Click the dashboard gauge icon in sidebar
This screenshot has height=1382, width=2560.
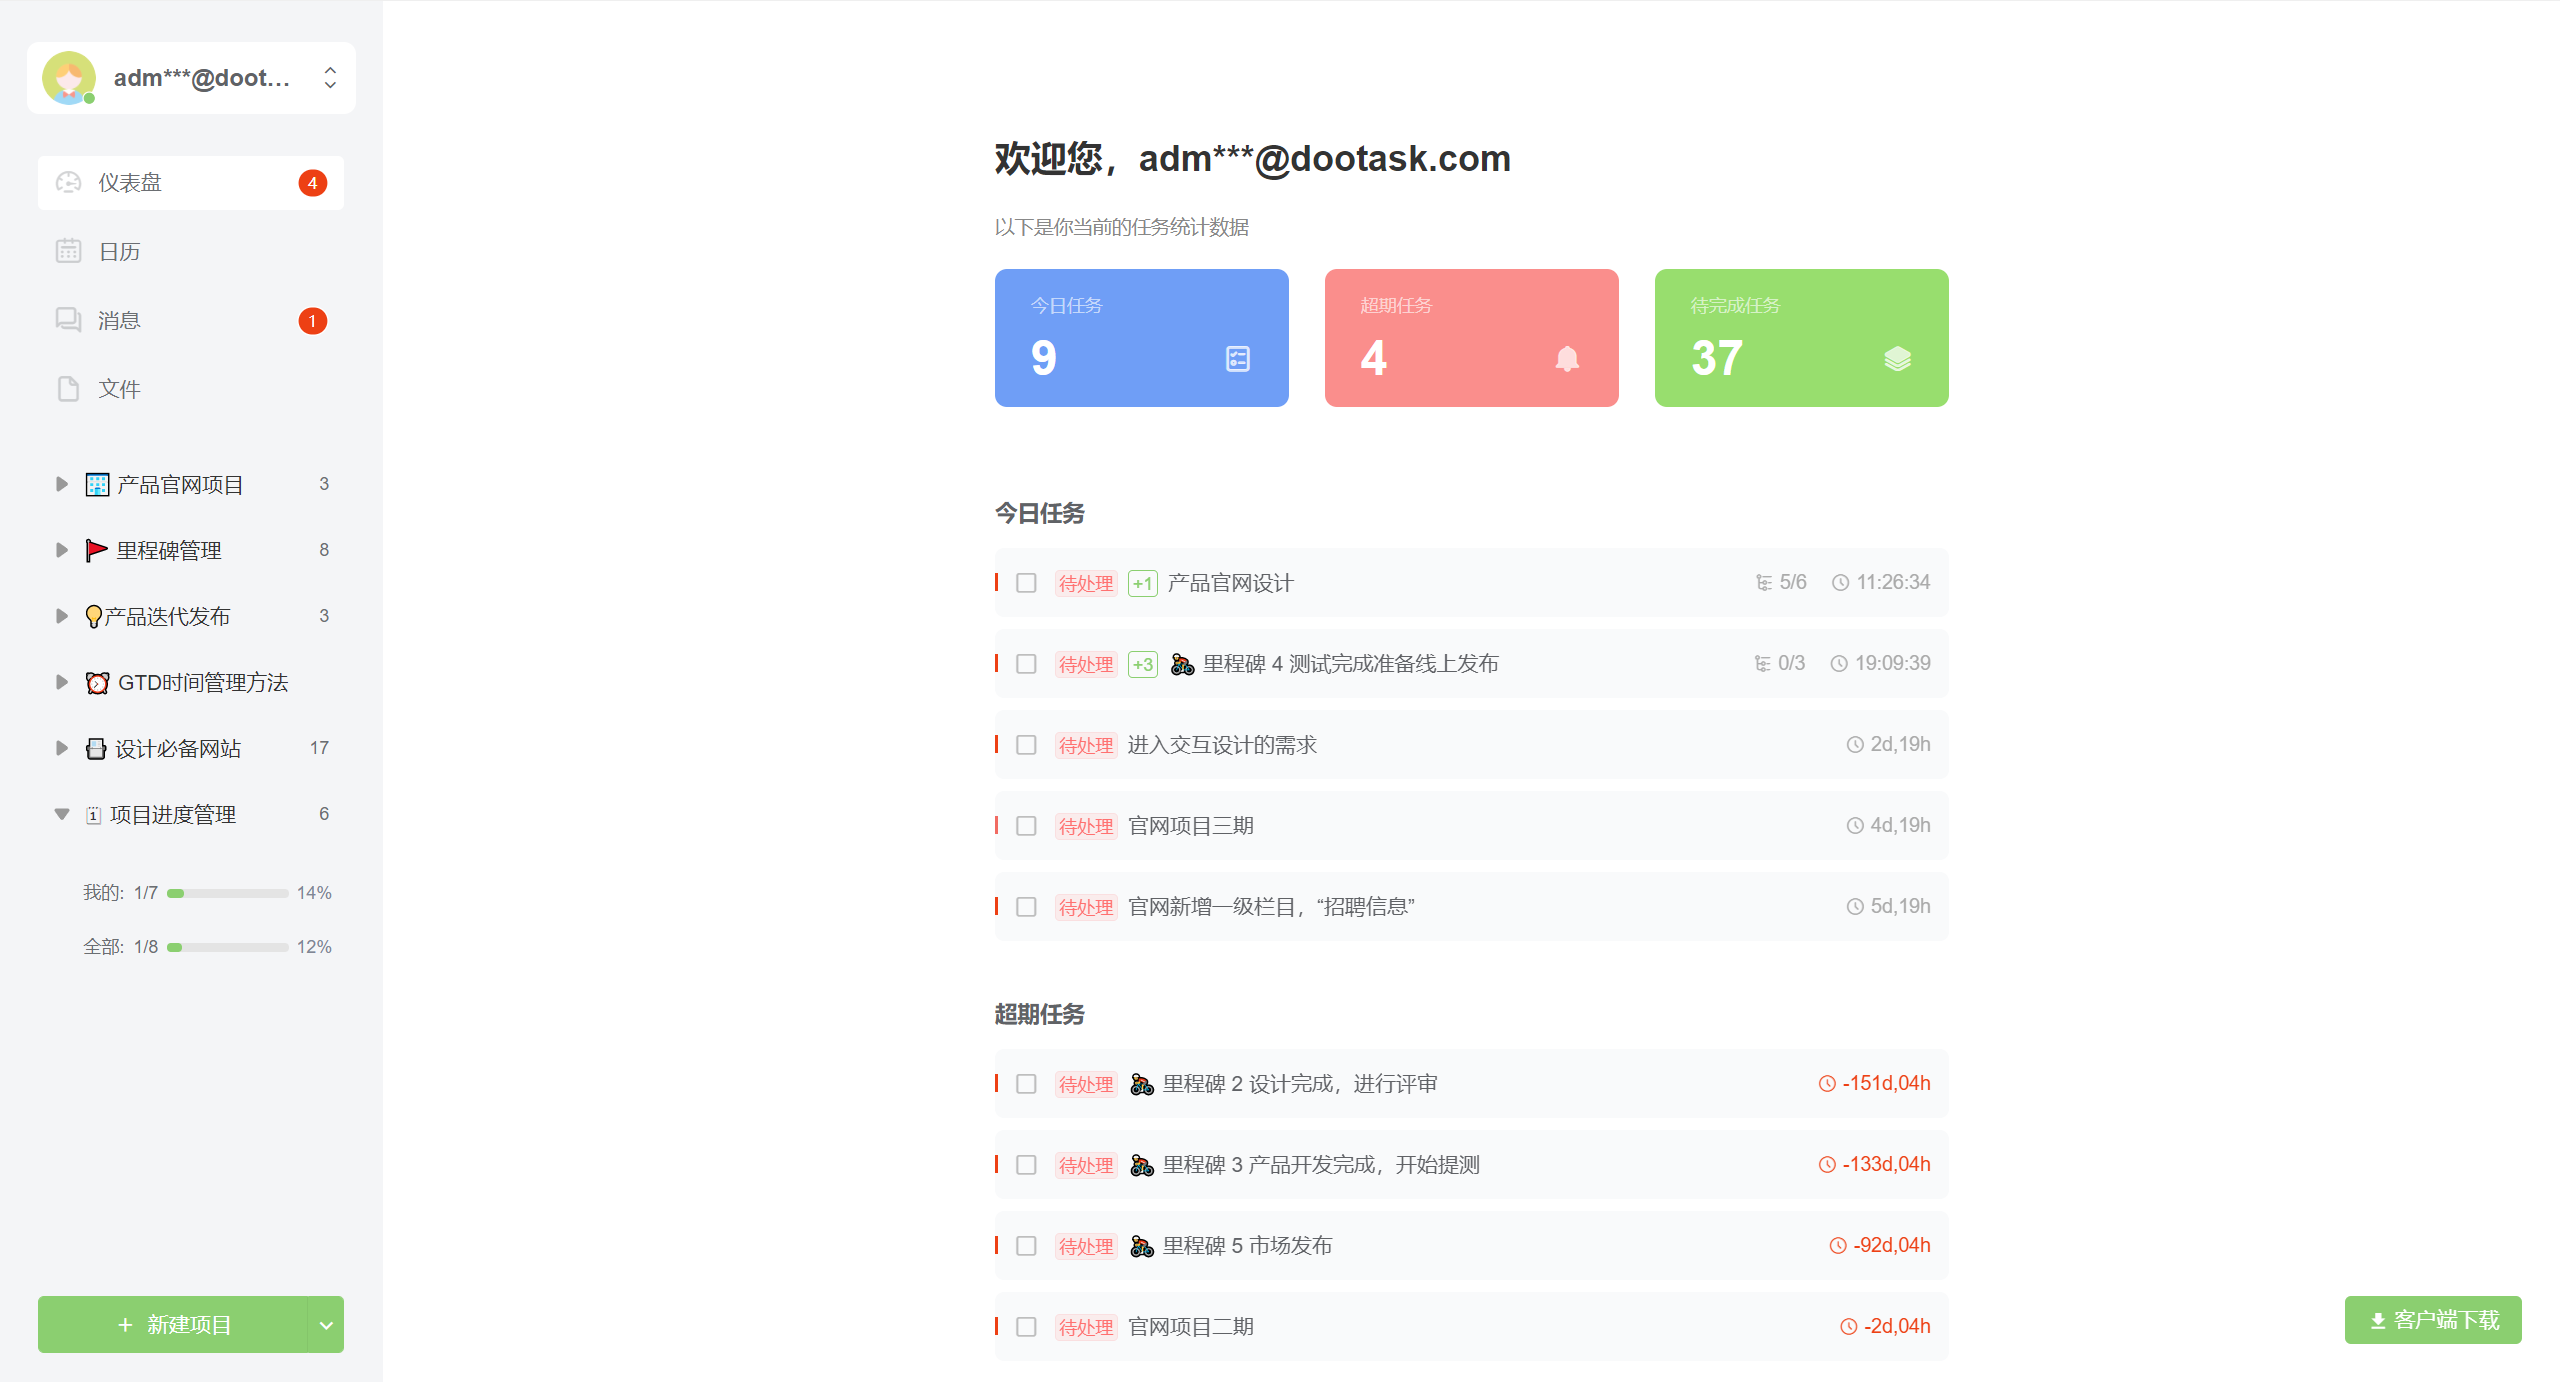pos(68,183)
